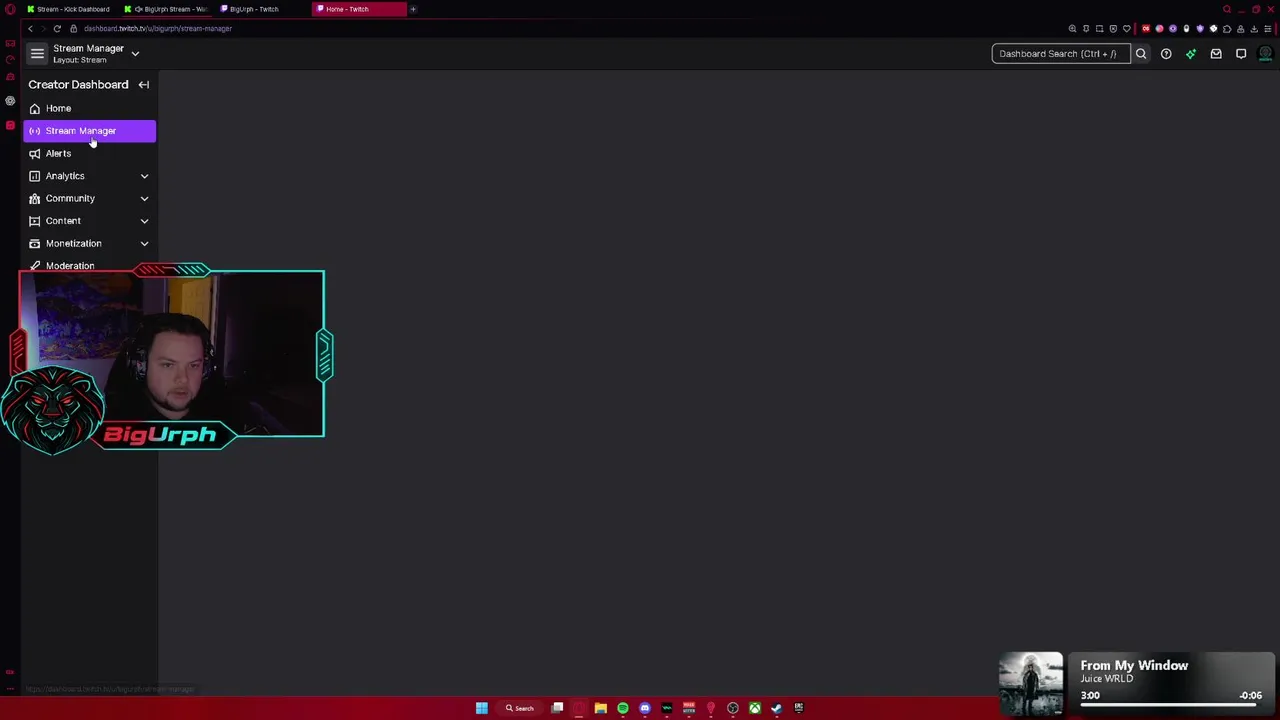Click the purple shield extension icon
The image size is (1280, 720).
pyautogui.click(x=1200, y=29)
